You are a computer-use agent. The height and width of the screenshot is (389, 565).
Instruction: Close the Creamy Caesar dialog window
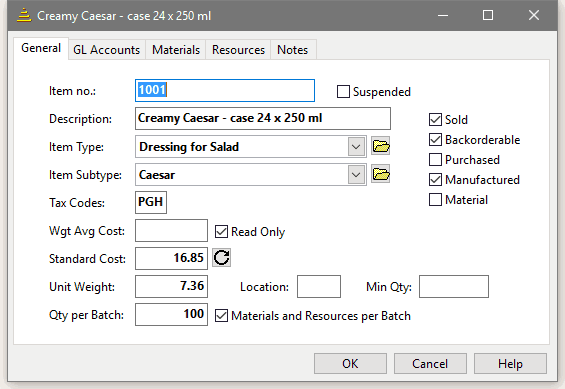(534, 15)
